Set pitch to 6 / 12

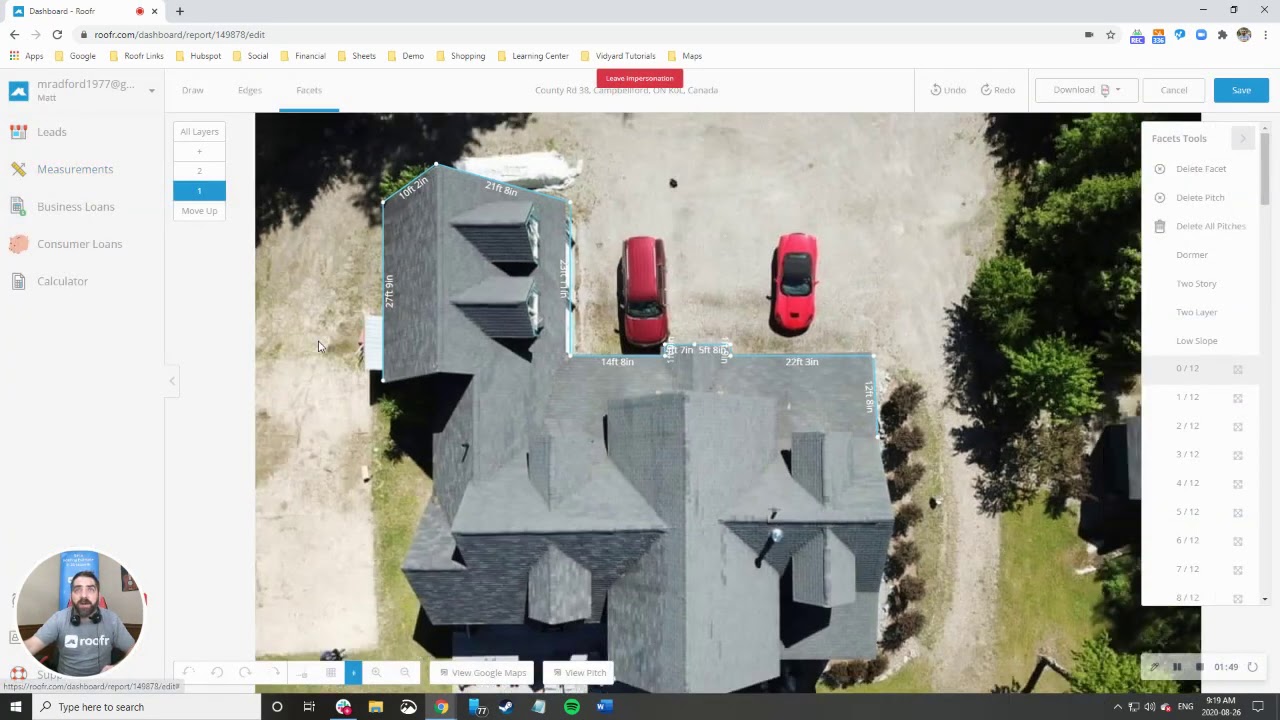(x=1200, y=541)
